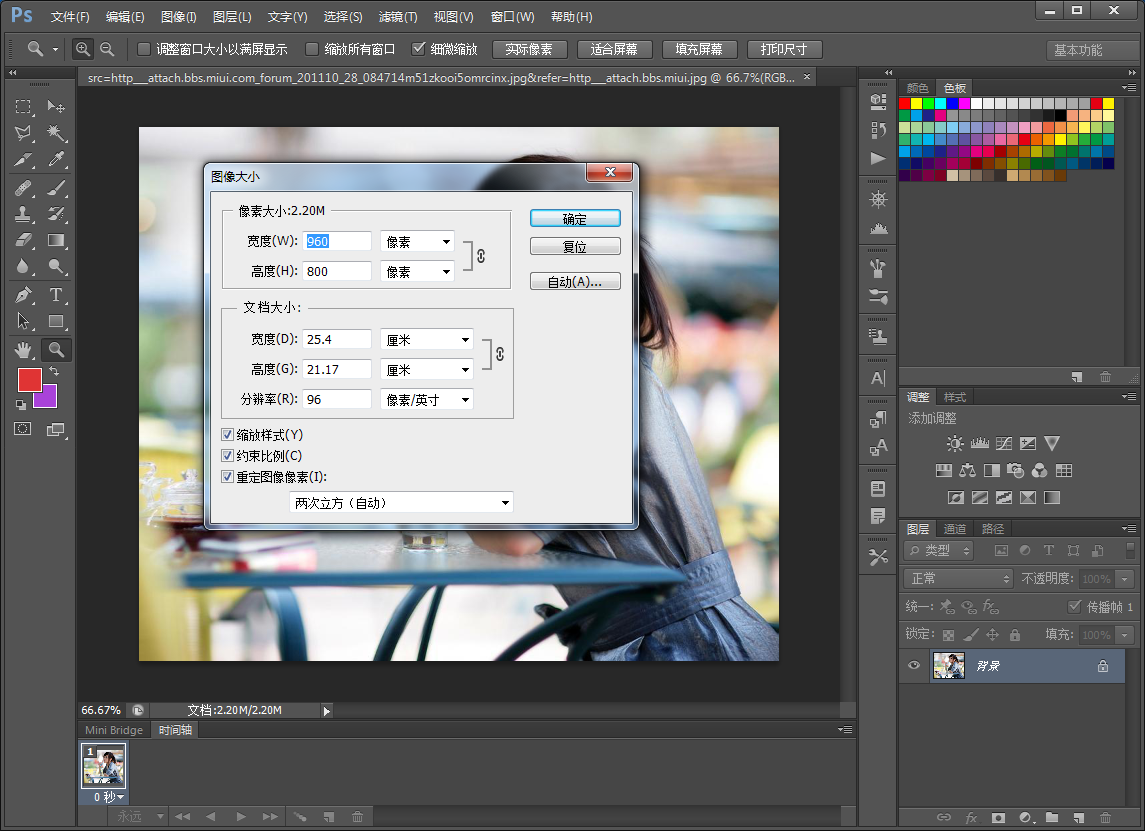The height and width of the screenshot is (831, 1145).
Task: Select the Pen tool
Action: [24, 294]
